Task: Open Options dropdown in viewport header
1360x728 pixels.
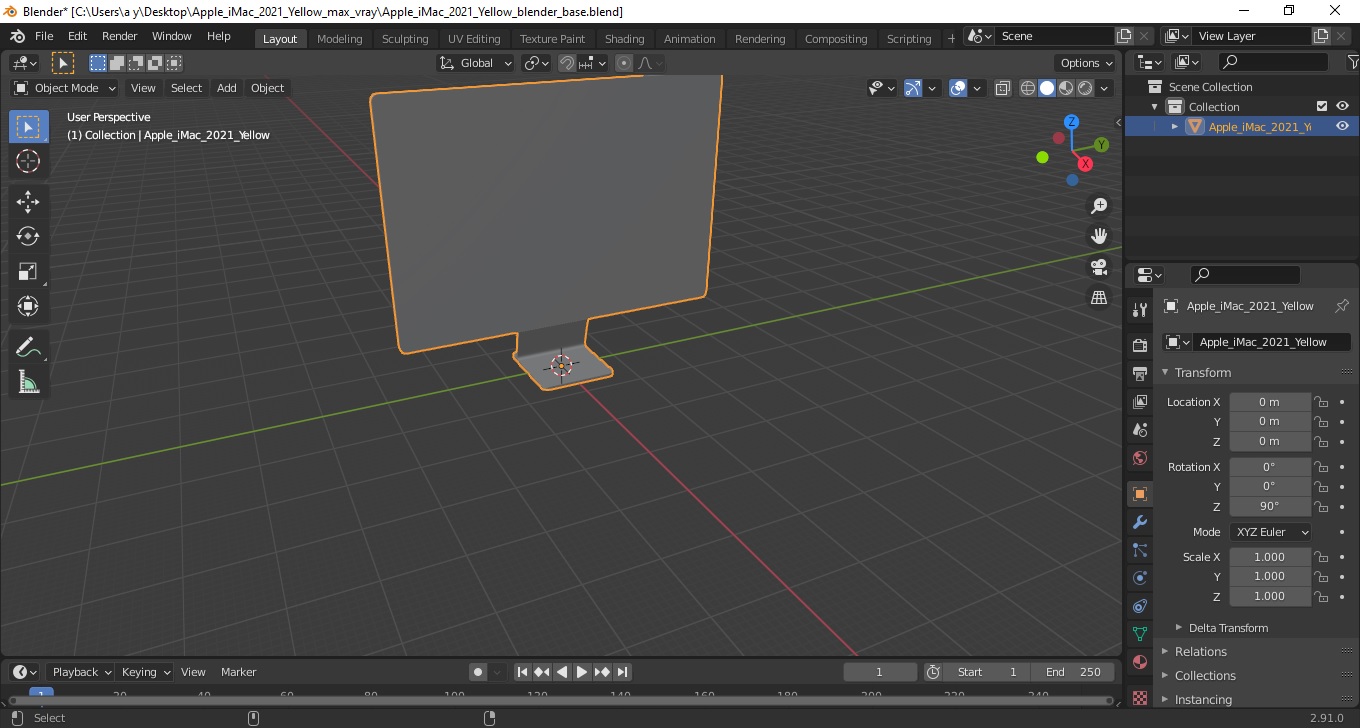Action: [1086, 63]
